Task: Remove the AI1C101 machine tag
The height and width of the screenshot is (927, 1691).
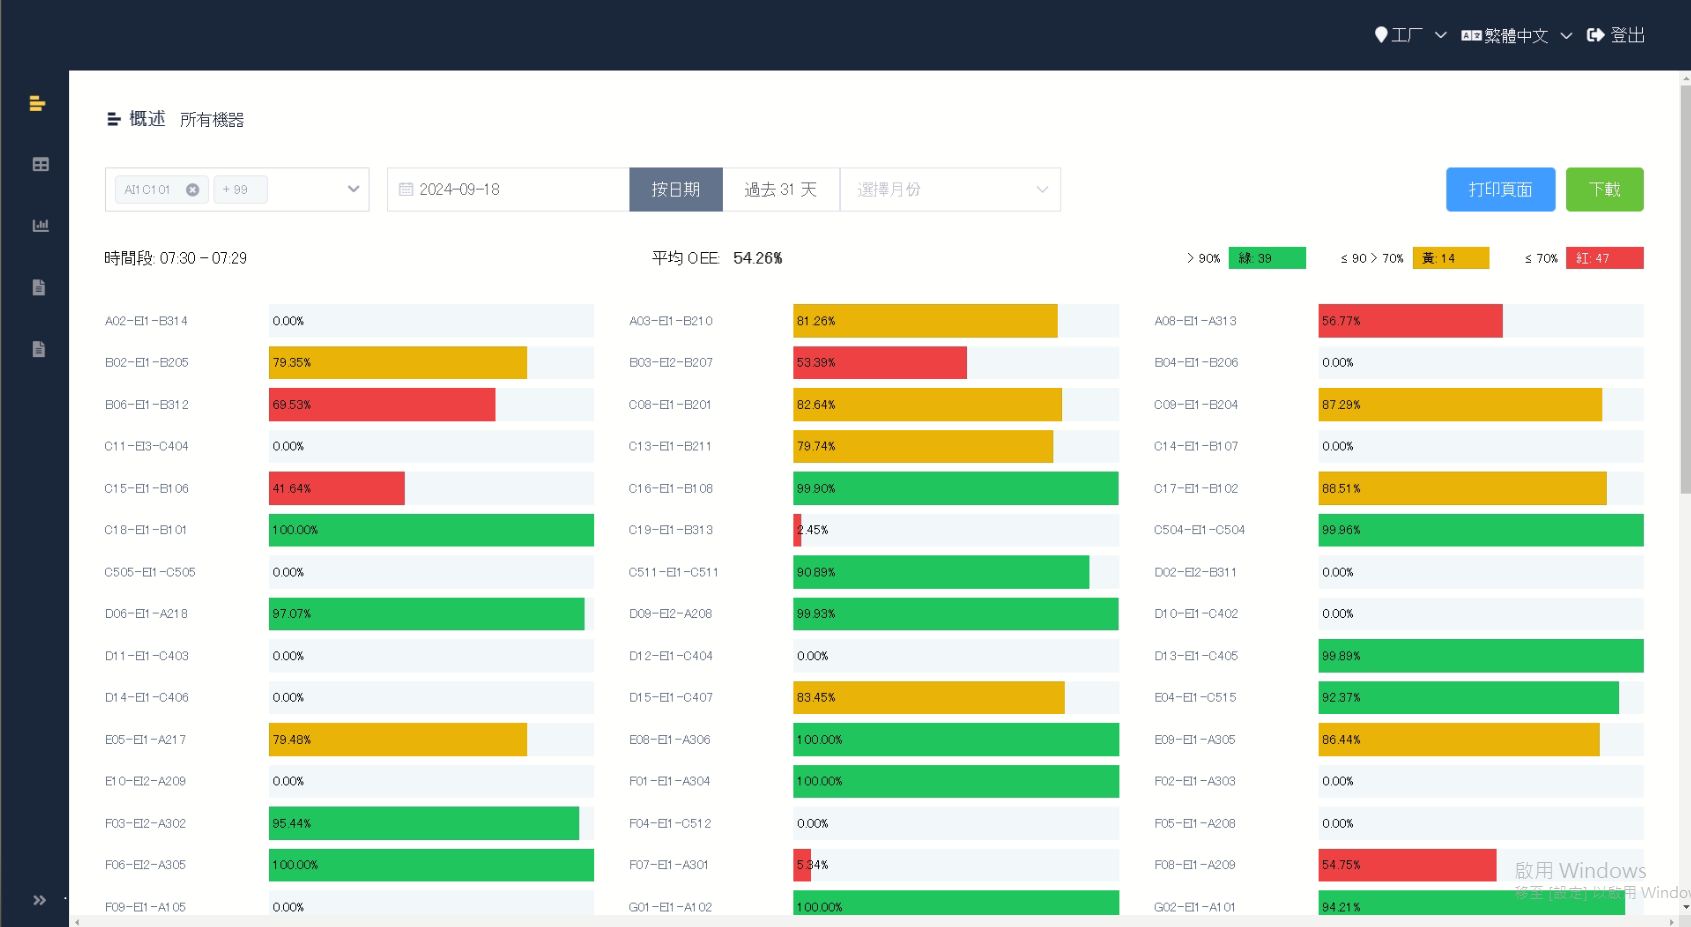Action: coord(192,190)
